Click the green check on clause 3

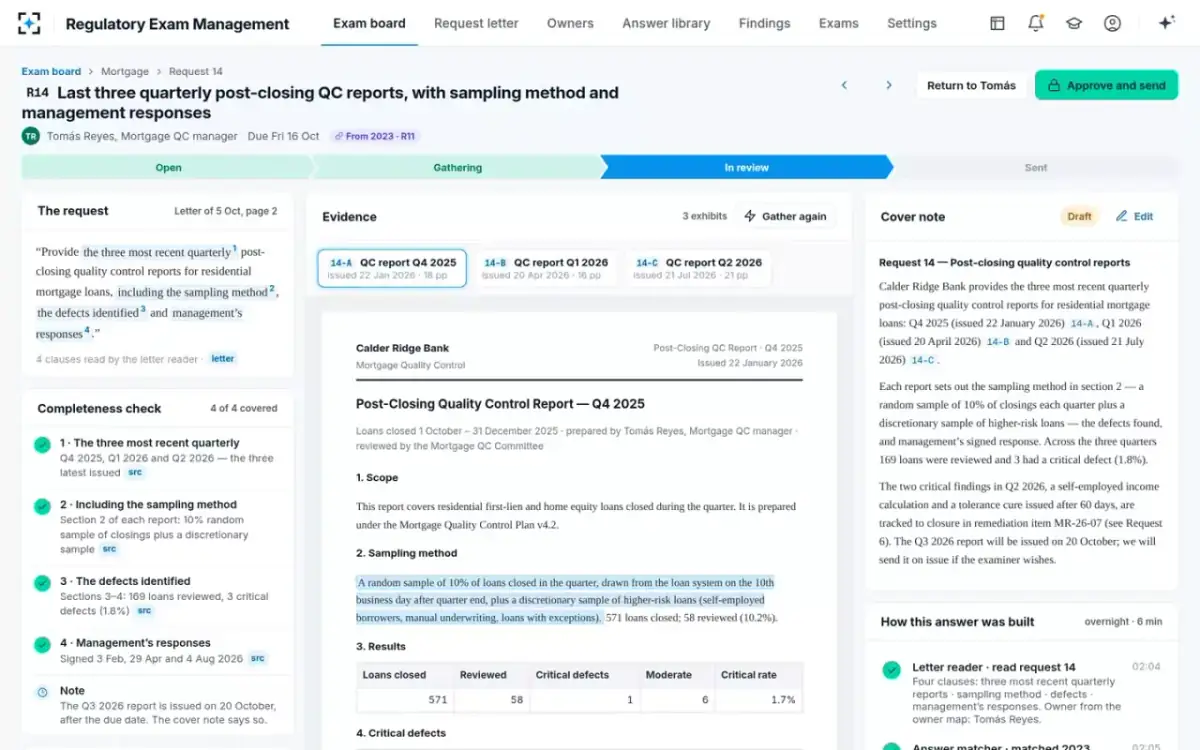coord(42,583)
